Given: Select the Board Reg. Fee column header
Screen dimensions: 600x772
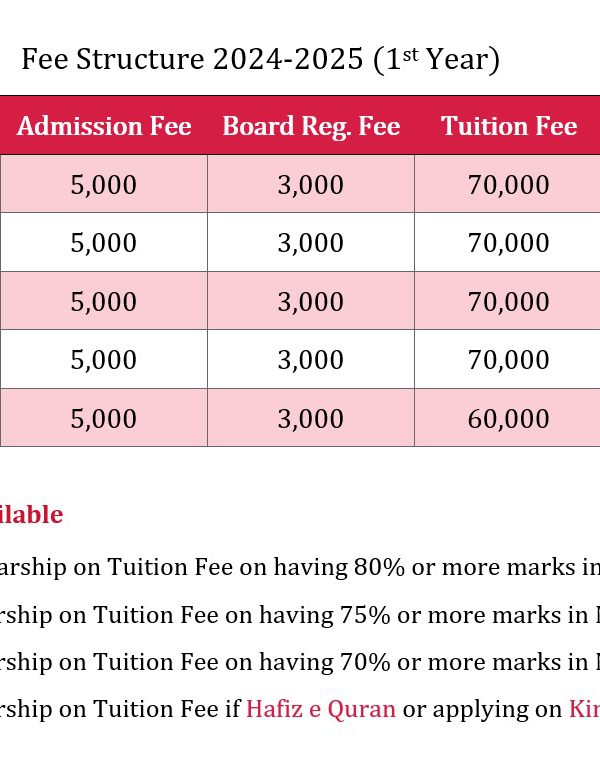Looking at the screenshot, I should pos(311,126).
